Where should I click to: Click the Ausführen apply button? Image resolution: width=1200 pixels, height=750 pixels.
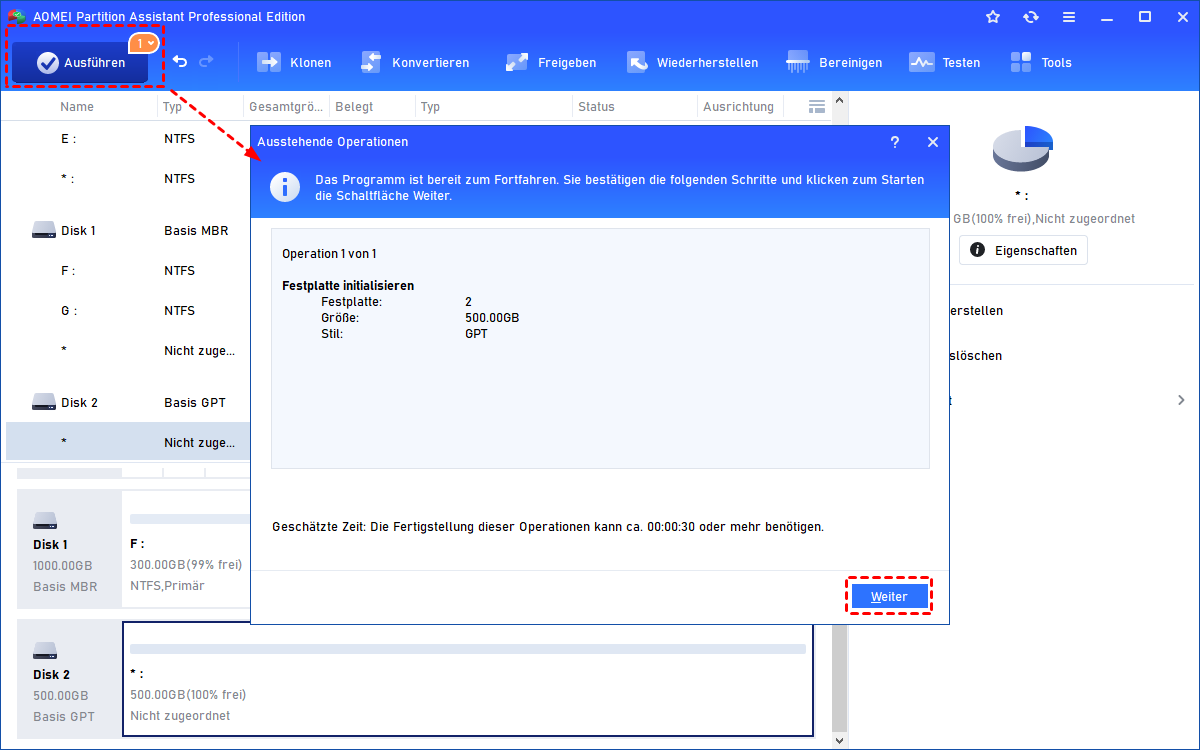tap(80, 62)
